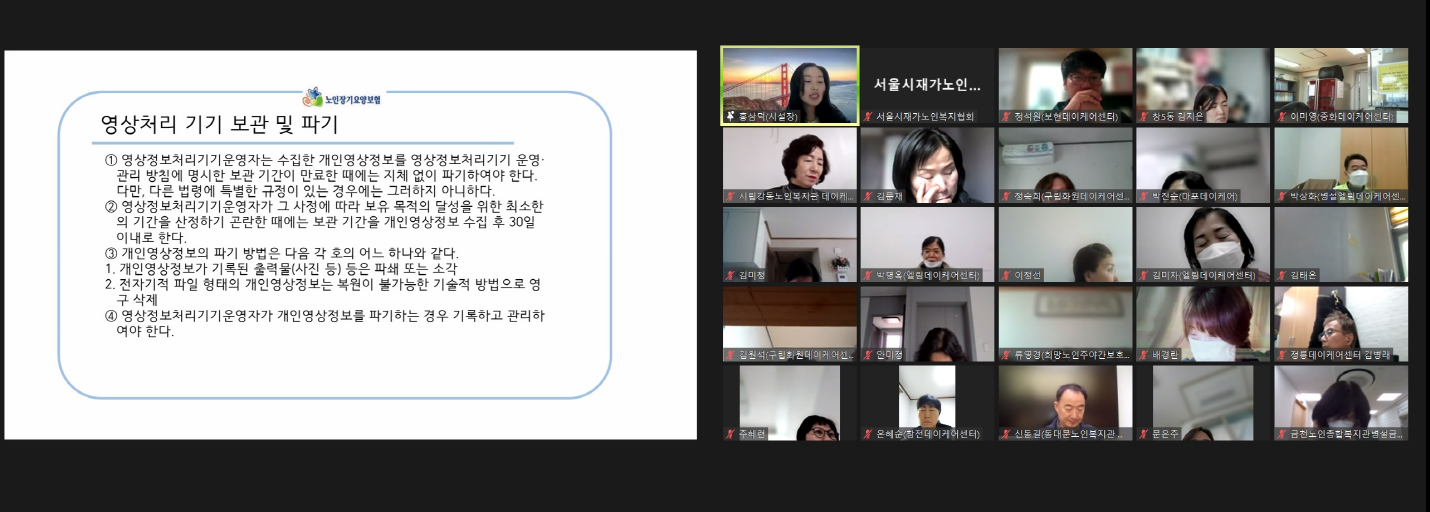Click the 온혜순(창전데이케어센터) video thumbnail
This screenshot has height=512, width=1430.
tap(927, 400)
